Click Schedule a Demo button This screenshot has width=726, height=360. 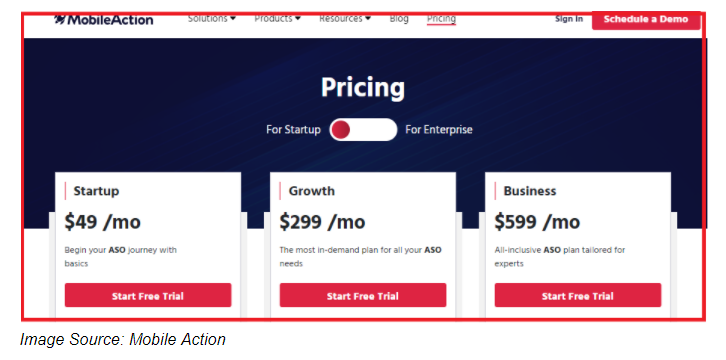(646, 20)
